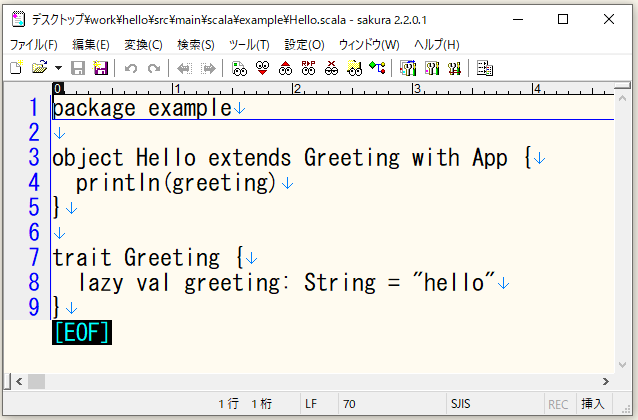Click the vertical scrollbar up arrow

click(622, 98)
